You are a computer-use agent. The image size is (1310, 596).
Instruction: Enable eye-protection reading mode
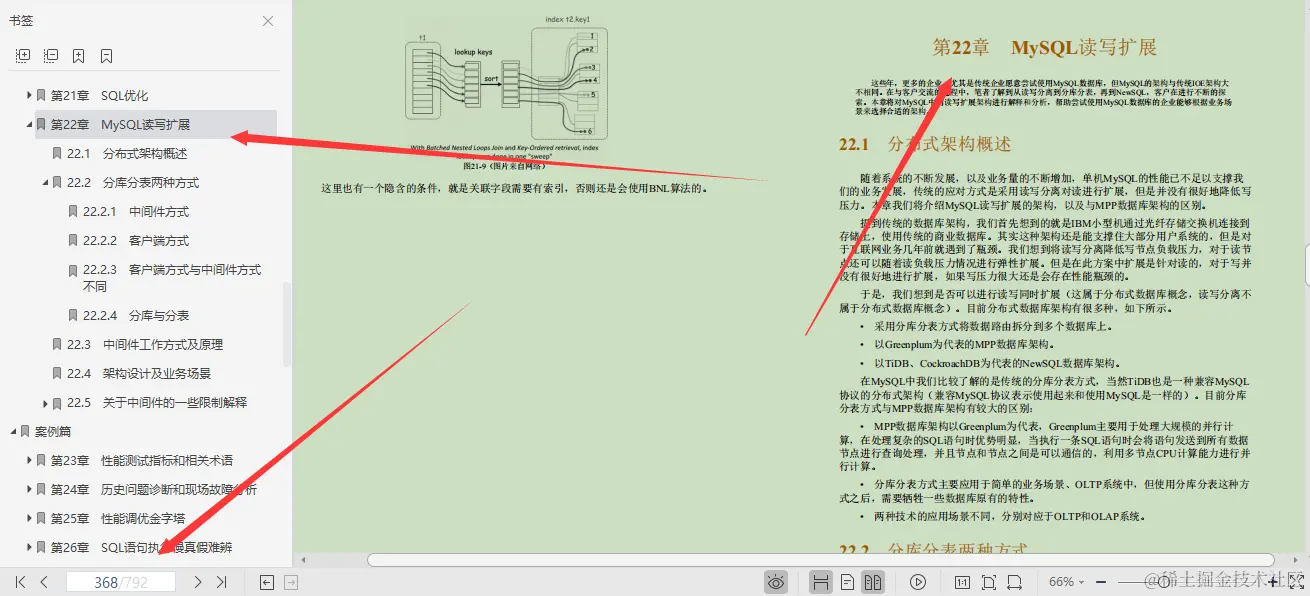(x=776, y=581)
